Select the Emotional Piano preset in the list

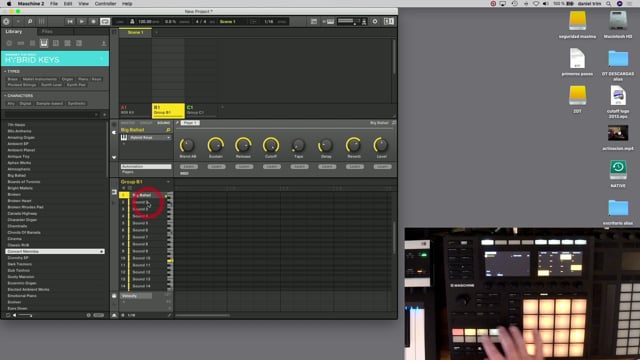pos(22,296)
